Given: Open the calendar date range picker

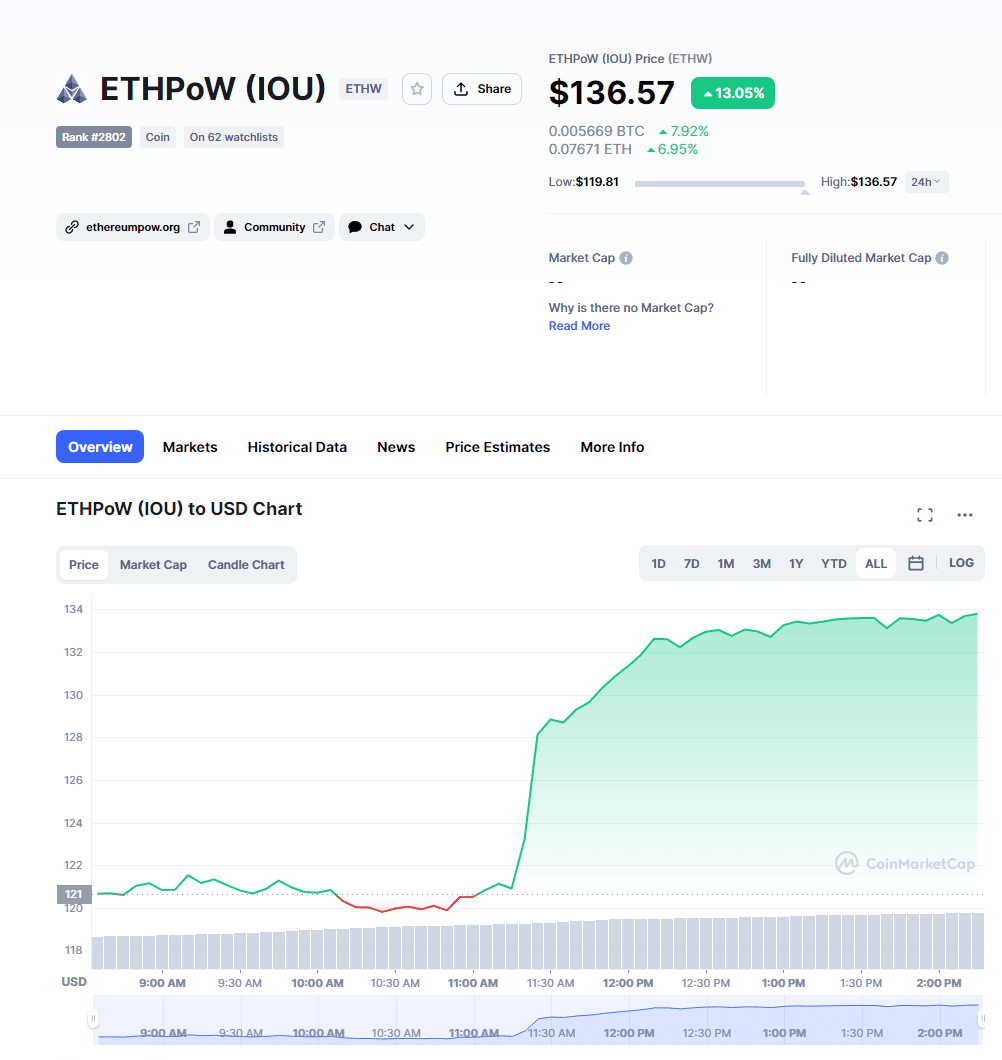Looking at the screenshot, I should coord(915,563).
